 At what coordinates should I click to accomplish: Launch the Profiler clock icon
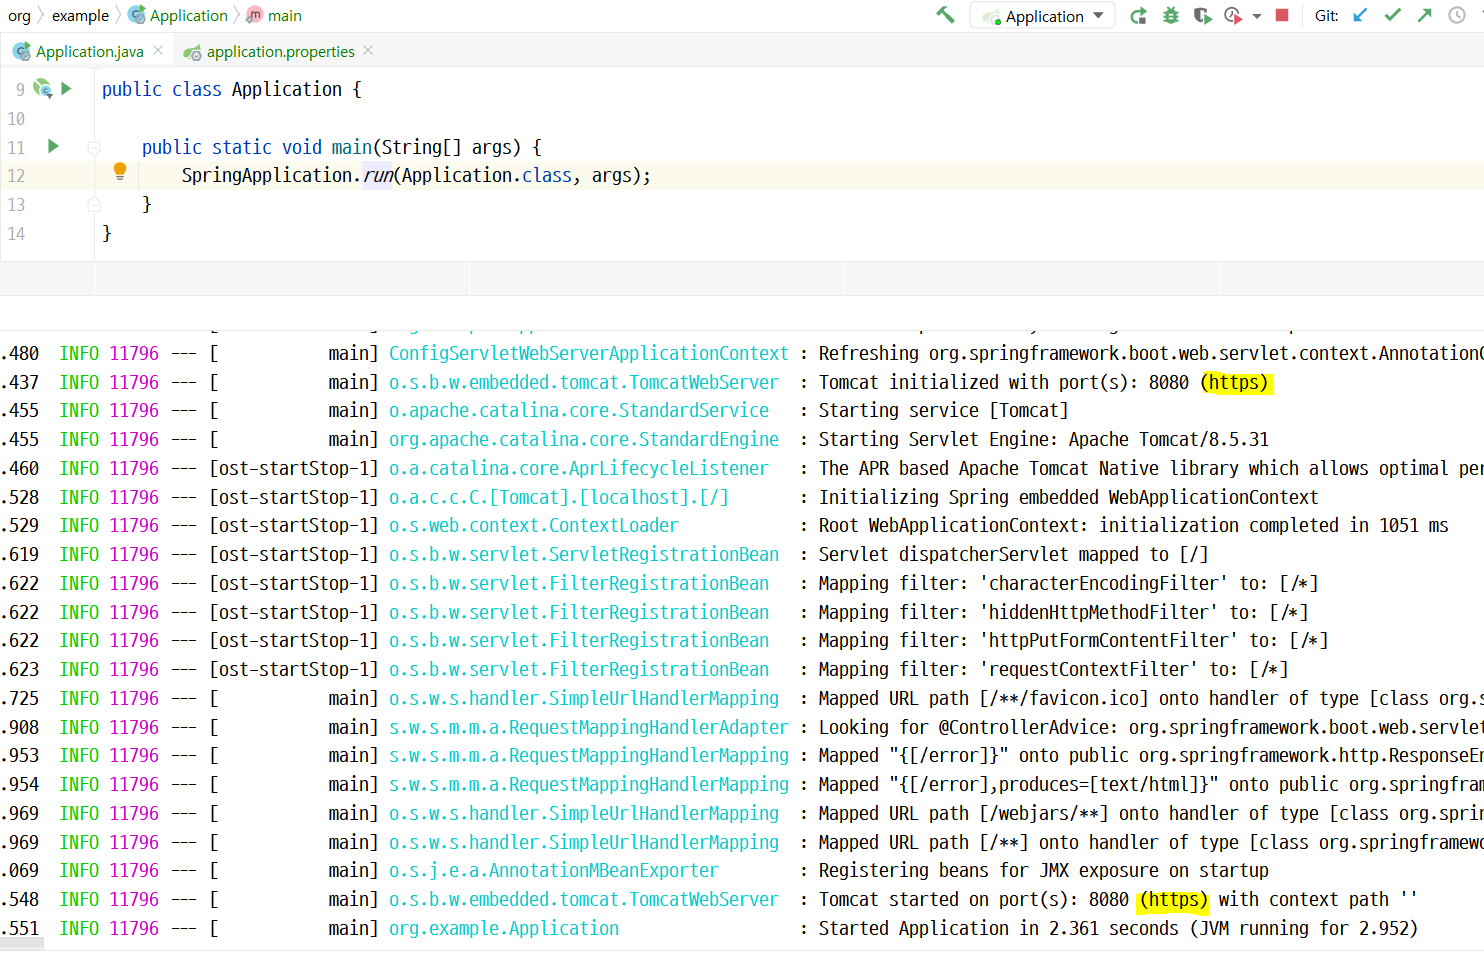click(1232, 15)
